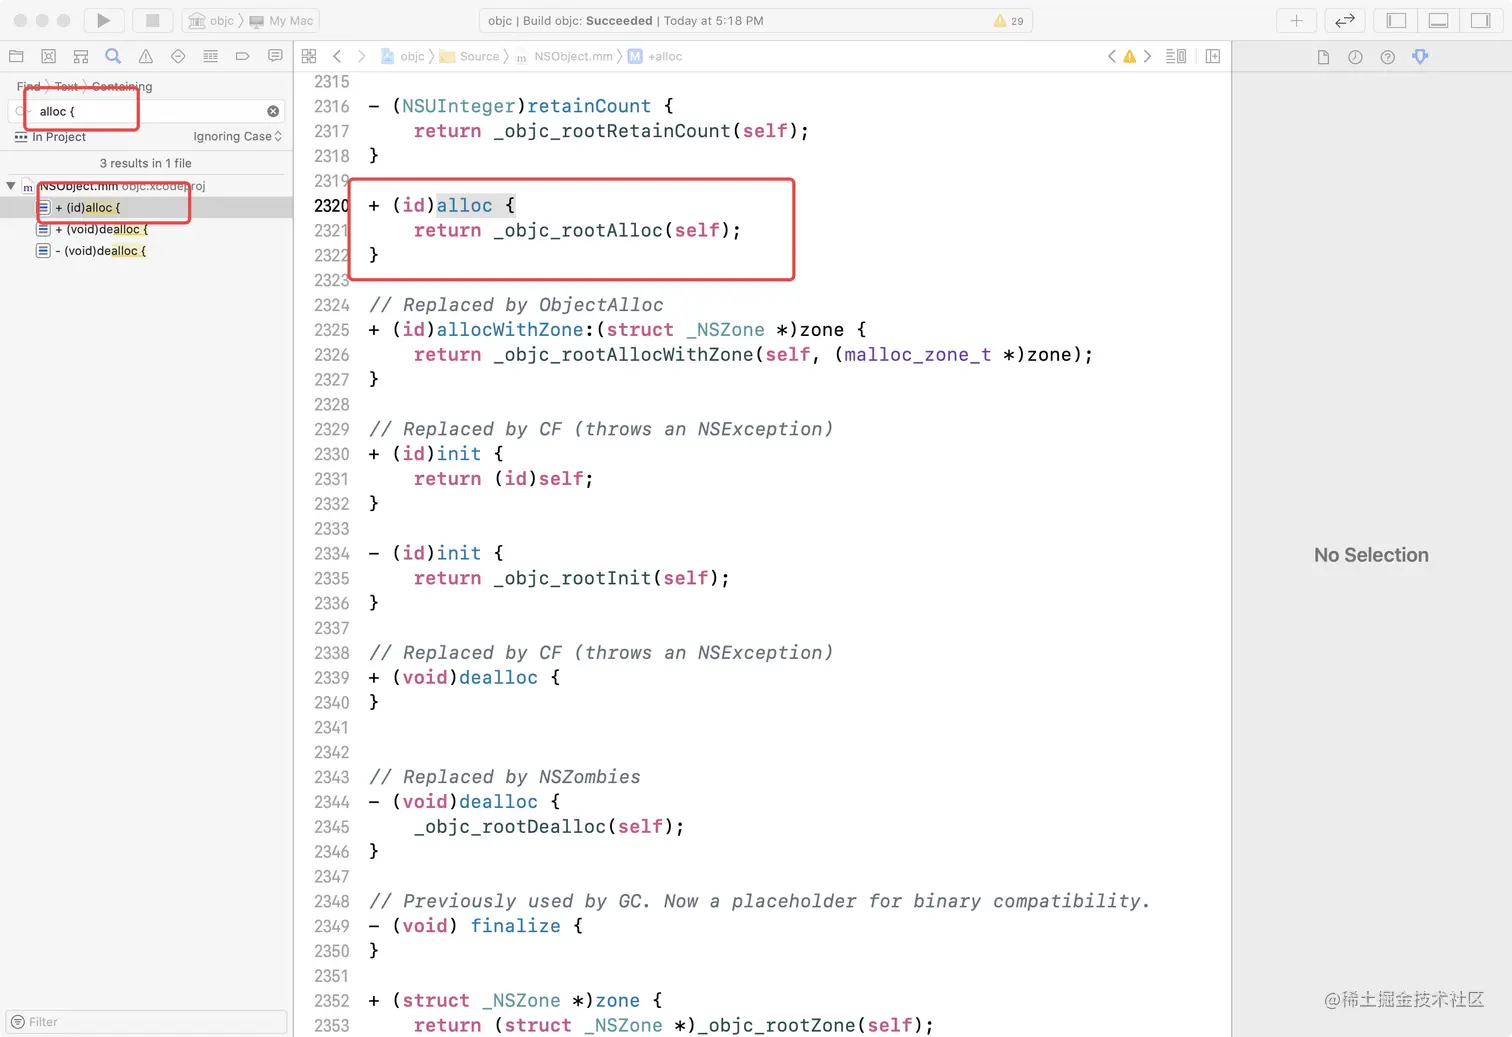Click the _objc_rootZone call
The width and height of the screenshot is (1512, 1037).
(776, 1026)
